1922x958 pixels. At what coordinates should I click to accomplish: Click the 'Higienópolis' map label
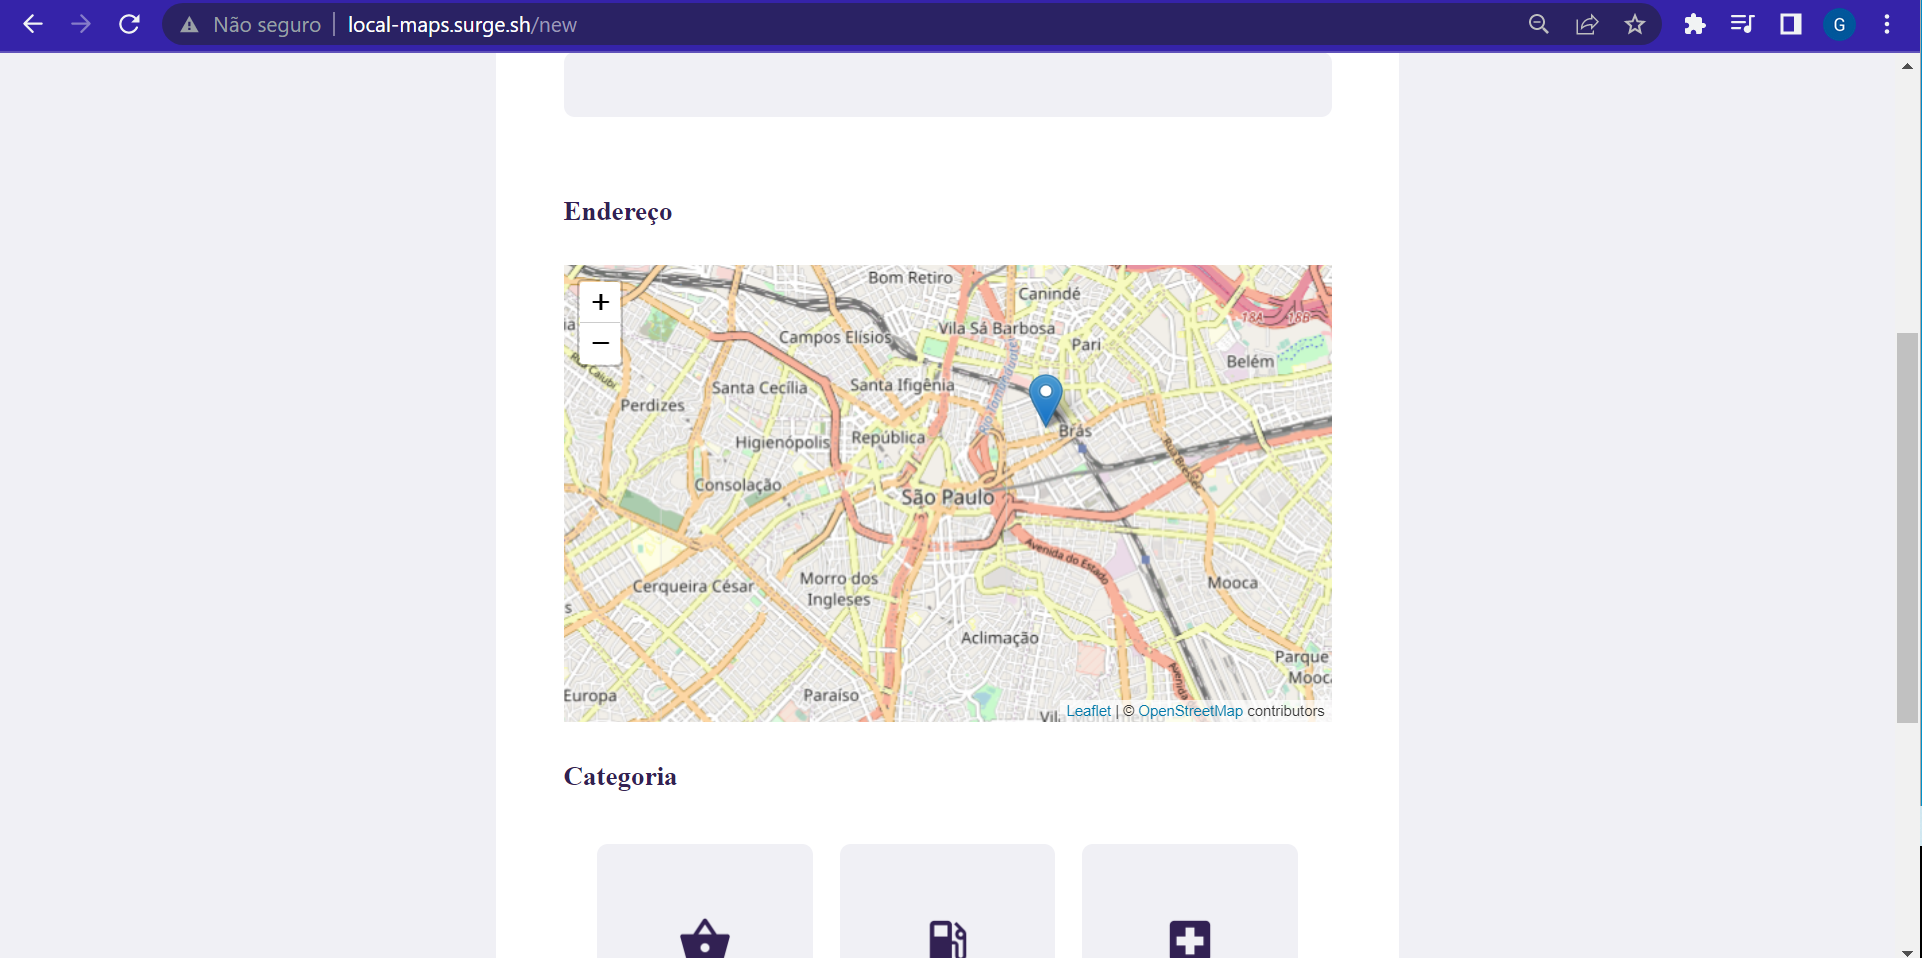782,442
